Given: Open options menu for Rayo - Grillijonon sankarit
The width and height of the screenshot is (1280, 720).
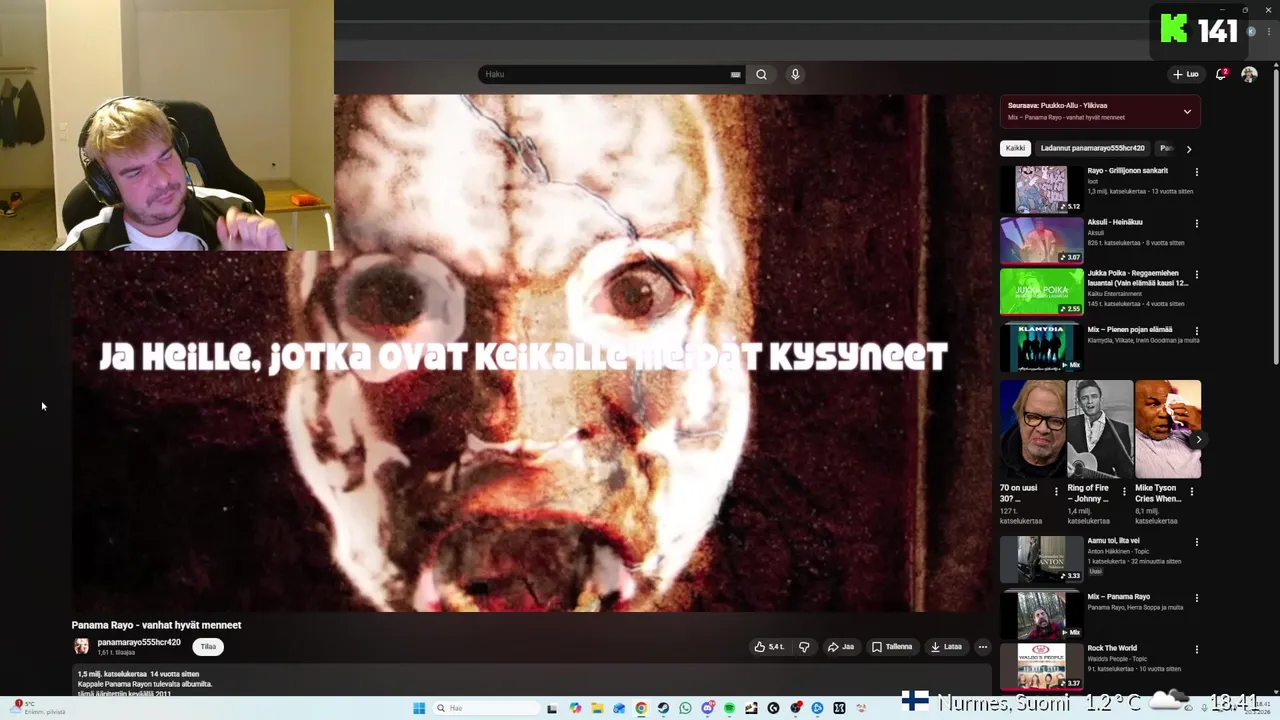Looking at the screenshot, I should tap(1196, 172).
